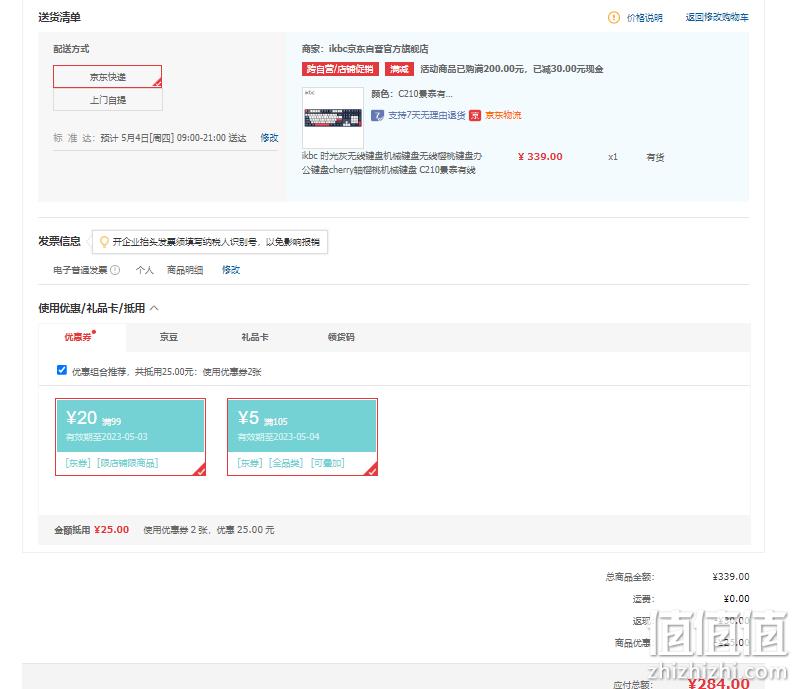The image size is (797, 689).
Task: Click the 有货 stock status
Action: coord(655,157)
